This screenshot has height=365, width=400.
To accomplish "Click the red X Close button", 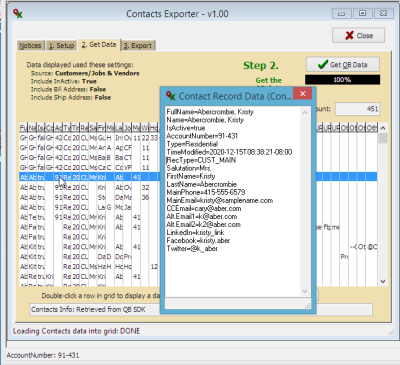I will (358, 35).
